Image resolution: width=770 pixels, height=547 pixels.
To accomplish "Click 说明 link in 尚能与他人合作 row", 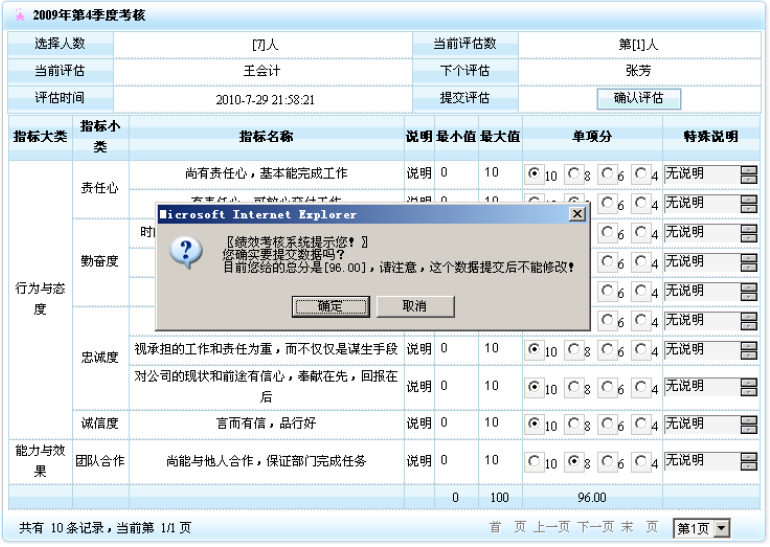I will pos(419,461).
